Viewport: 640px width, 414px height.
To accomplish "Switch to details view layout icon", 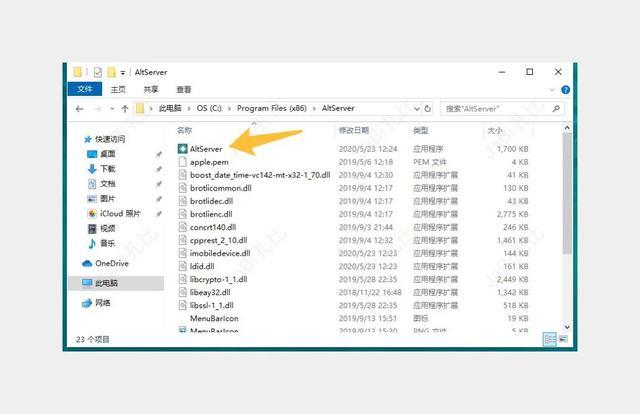I will pyautogui.click(x=550, y=339).
